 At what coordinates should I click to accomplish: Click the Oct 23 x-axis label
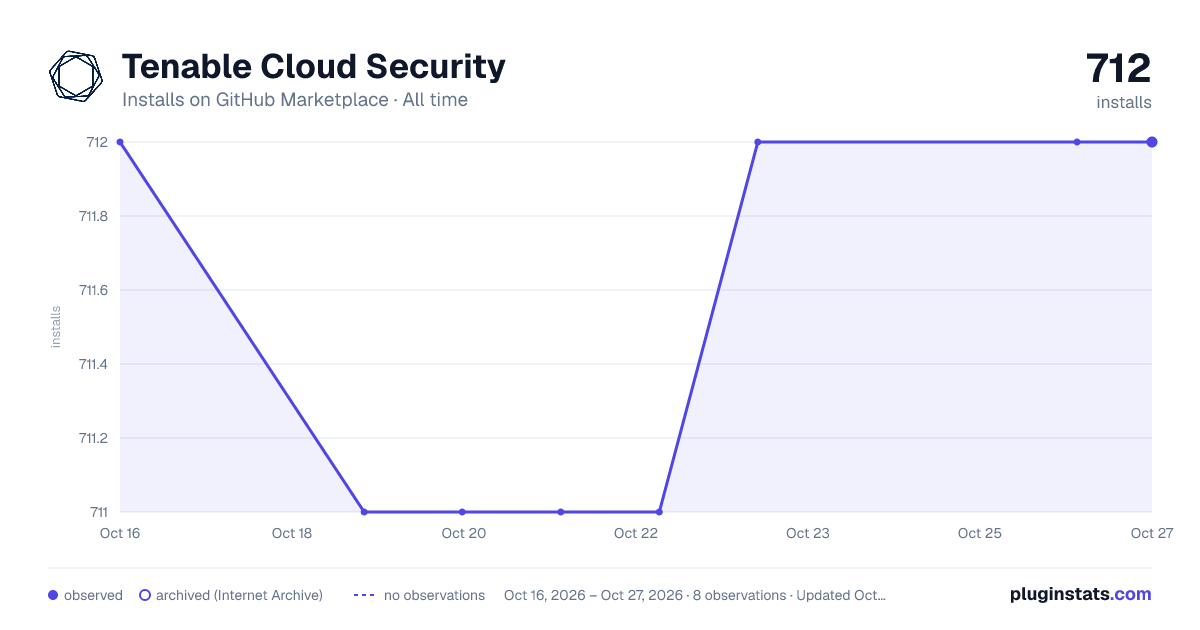click(808, 533)
